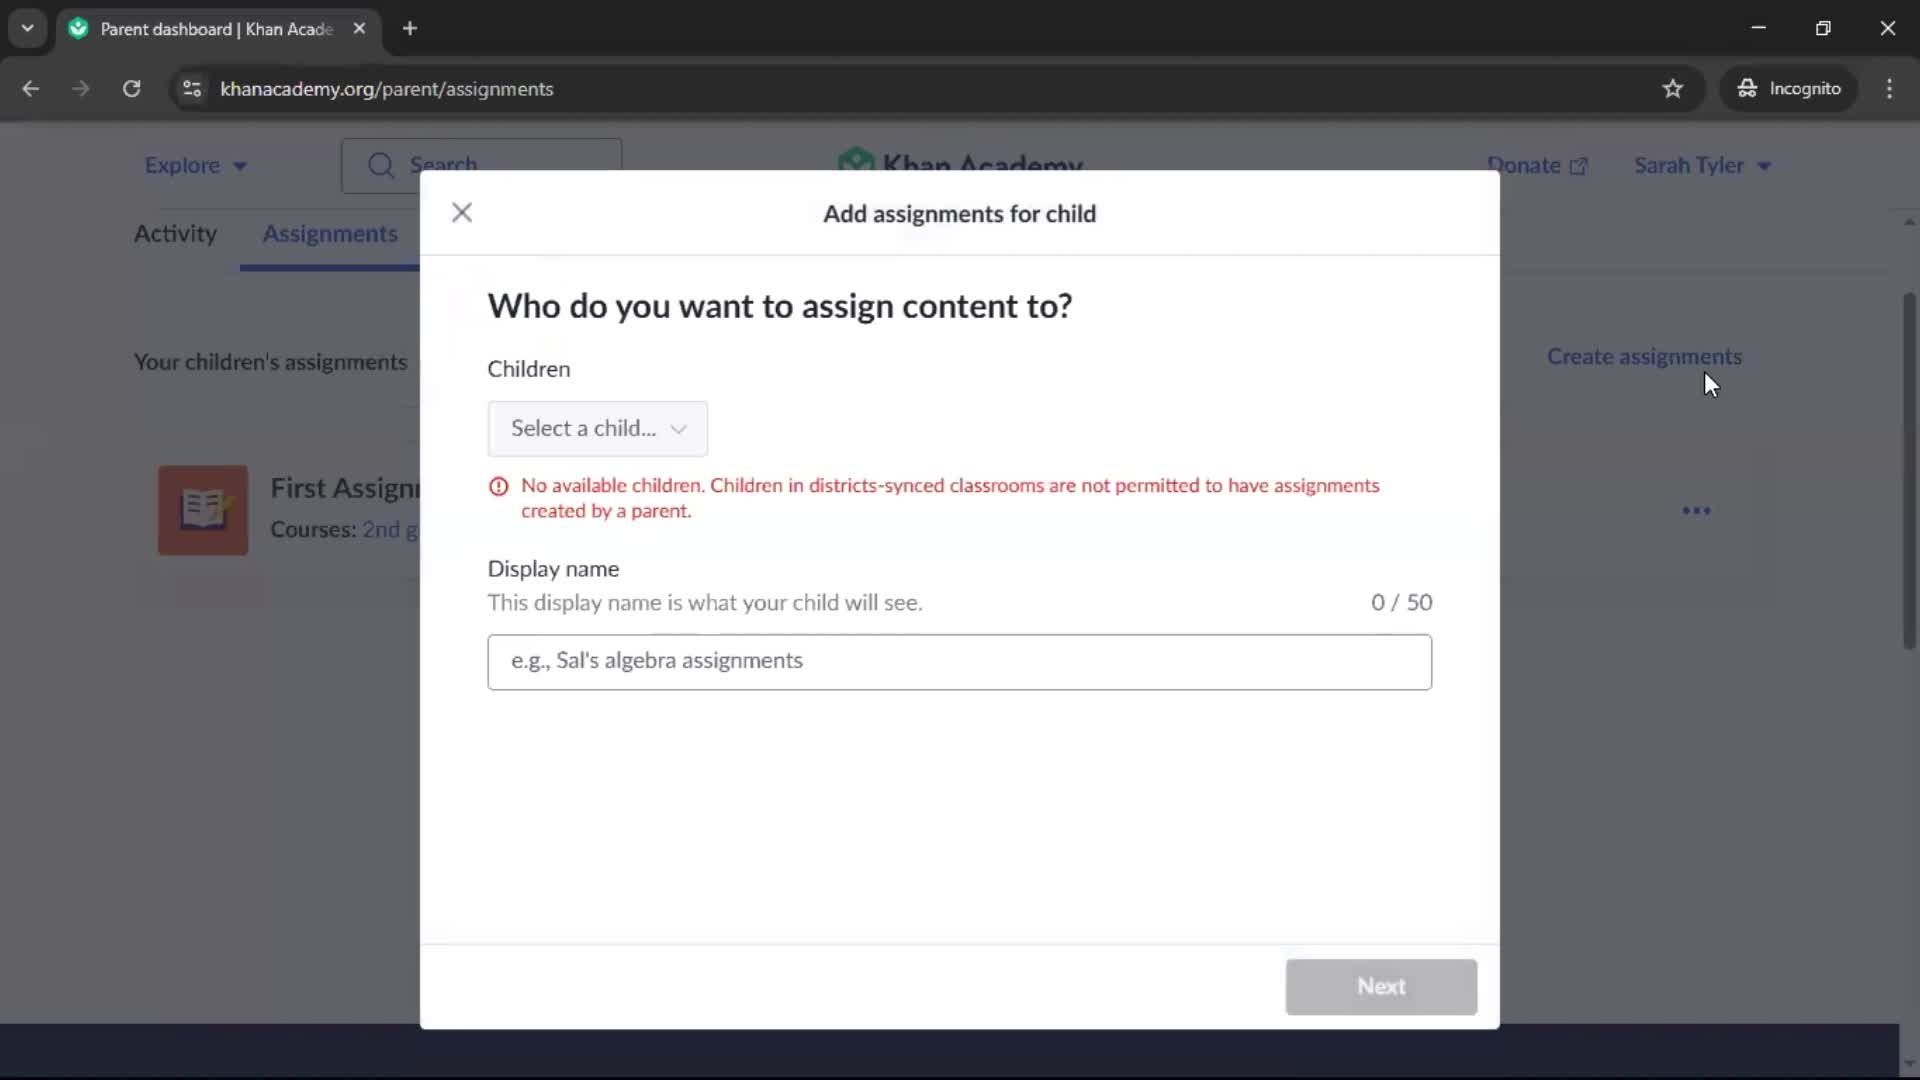Close the Parent dashboard tab
Screen dimensions: 1920x1080
click(x=359, y=28)
